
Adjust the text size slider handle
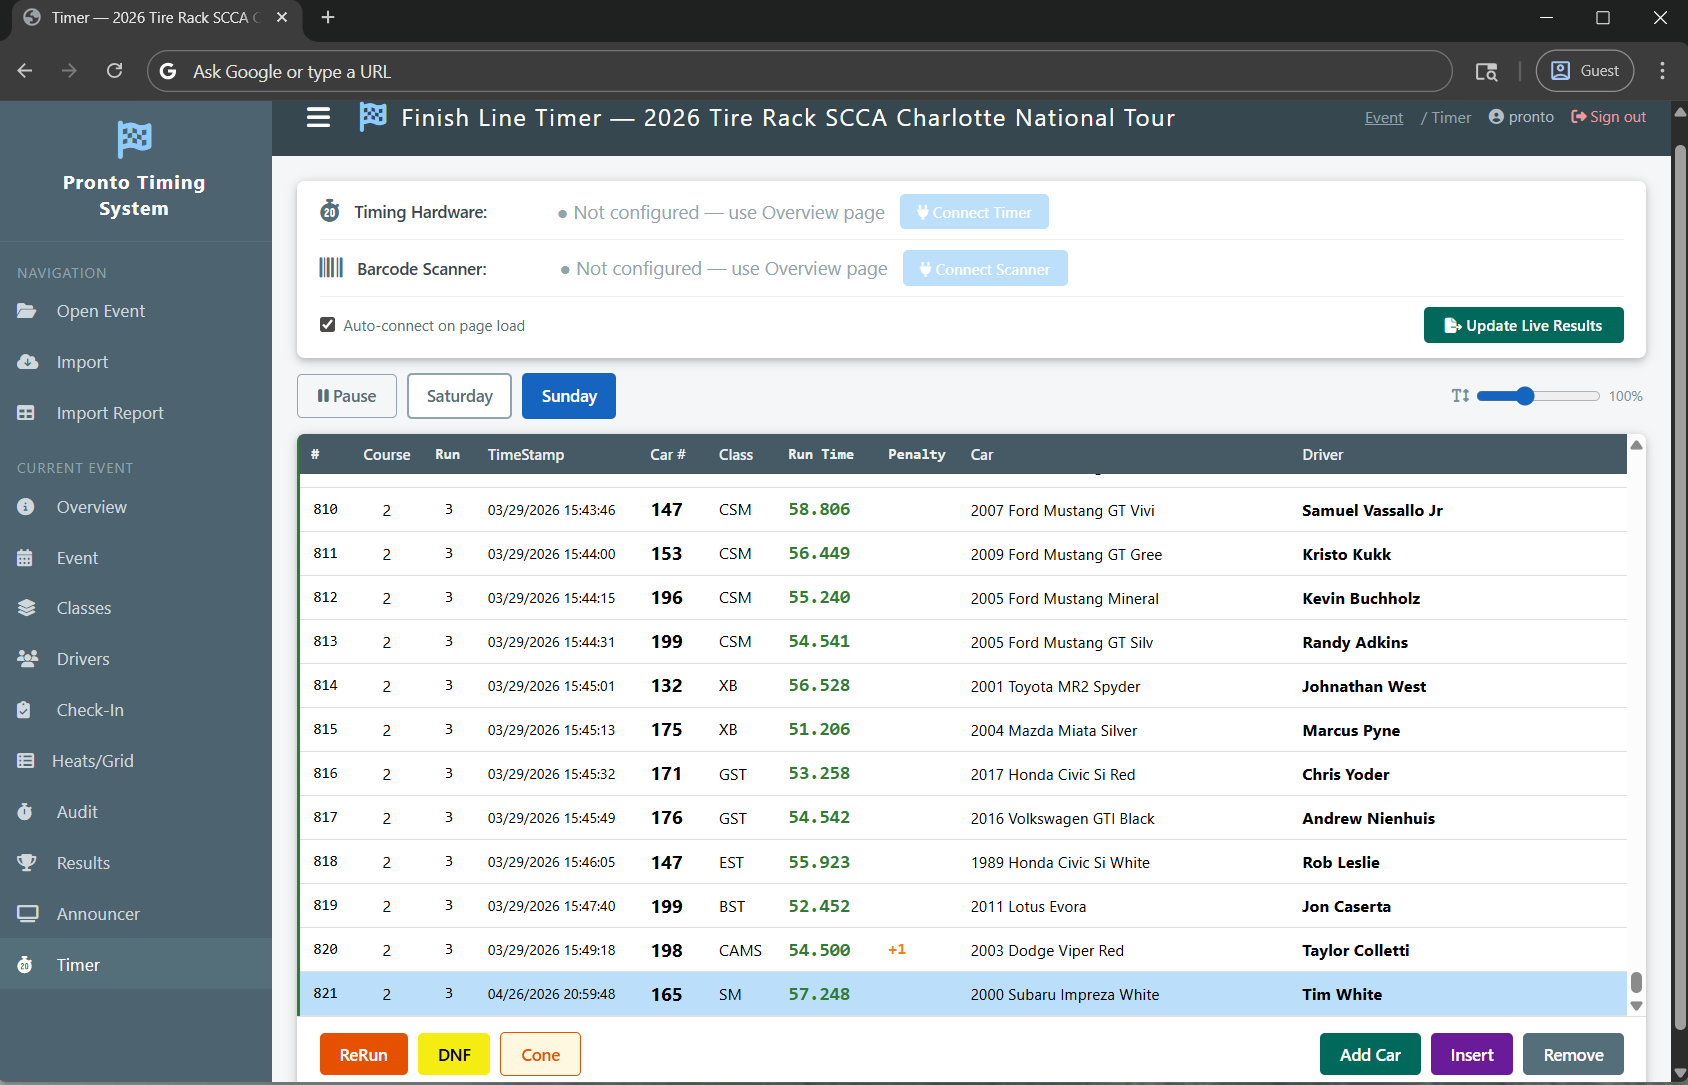click(x=1525, y=396)
